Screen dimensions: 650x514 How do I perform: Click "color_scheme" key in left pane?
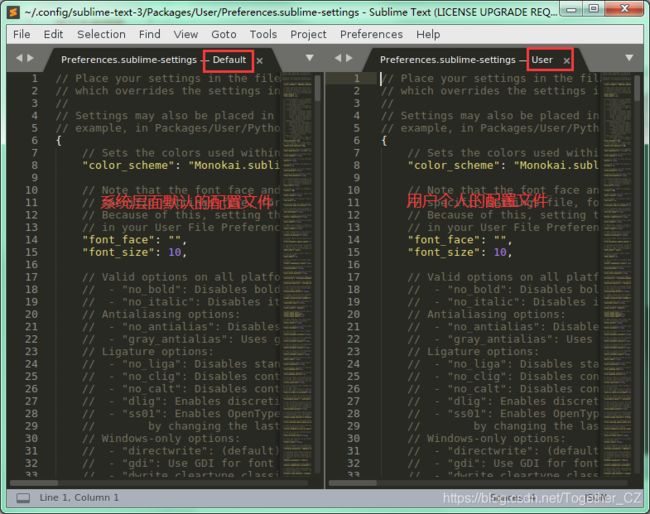click(x=128, y=165)
